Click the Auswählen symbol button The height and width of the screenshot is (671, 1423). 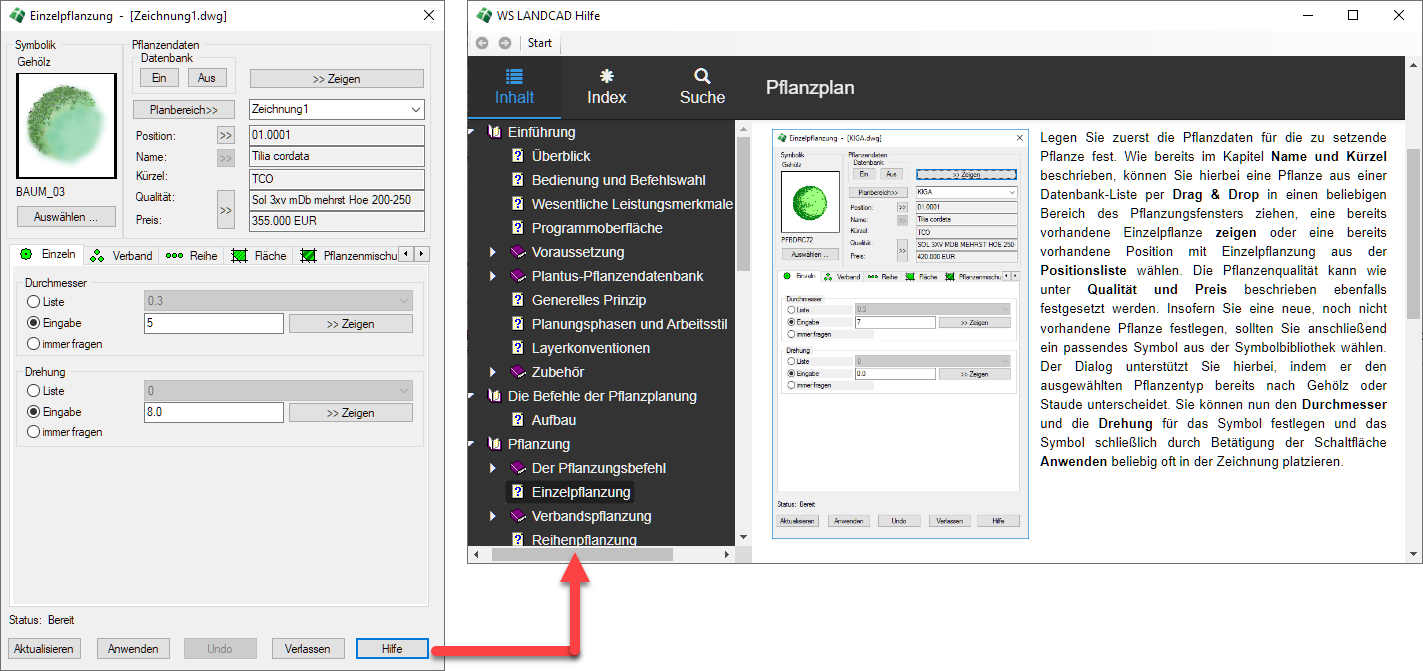(x=66, y=217)
